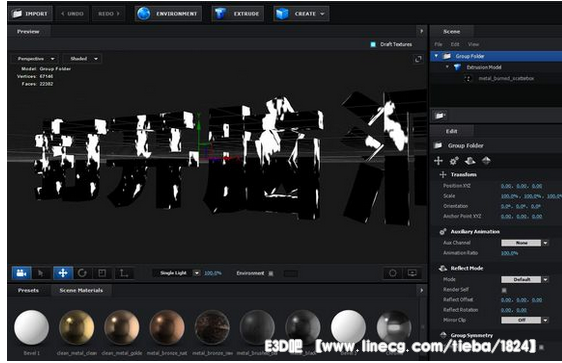This screenshot has height=363, width=562.
Task: Select metal_burned_scatterbox in scene tree
Action: [x=506, y=78]
